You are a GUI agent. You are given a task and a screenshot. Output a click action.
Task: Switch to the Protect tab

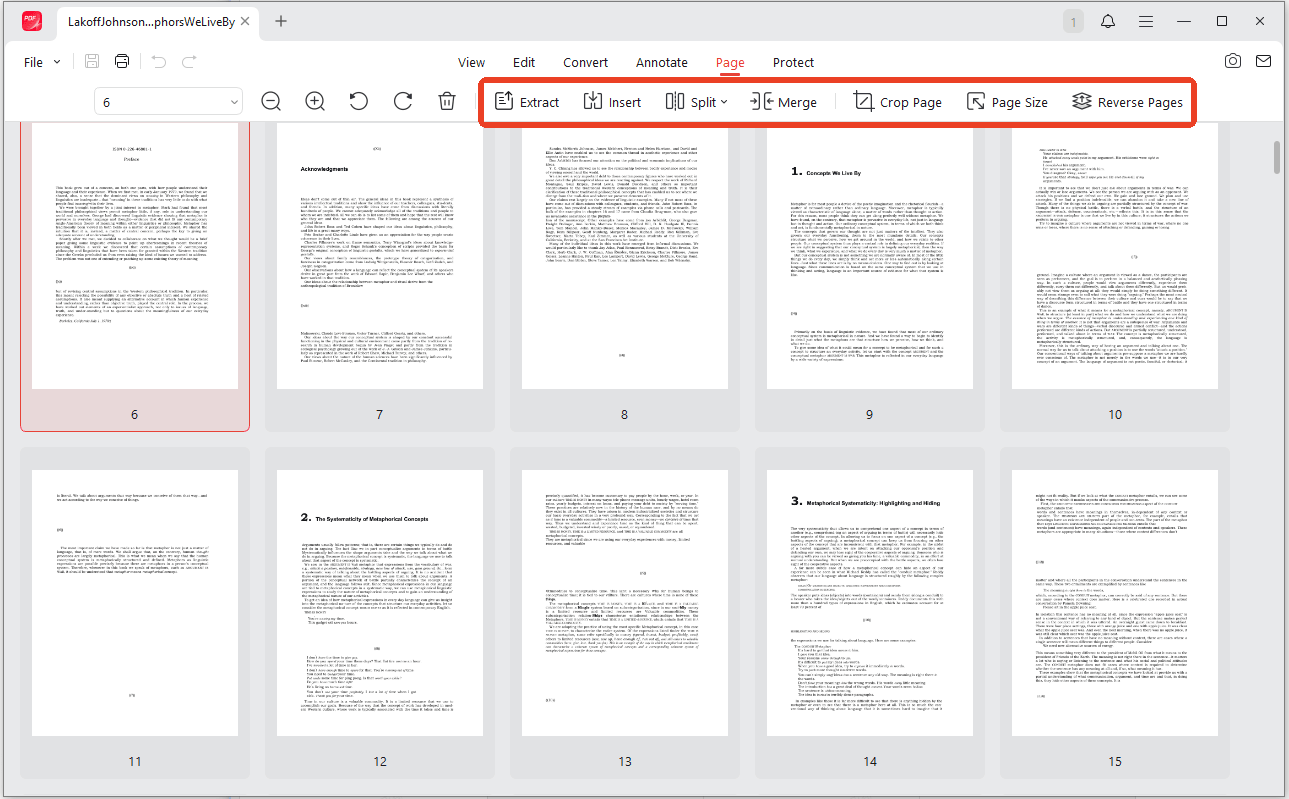pos(793,62)
